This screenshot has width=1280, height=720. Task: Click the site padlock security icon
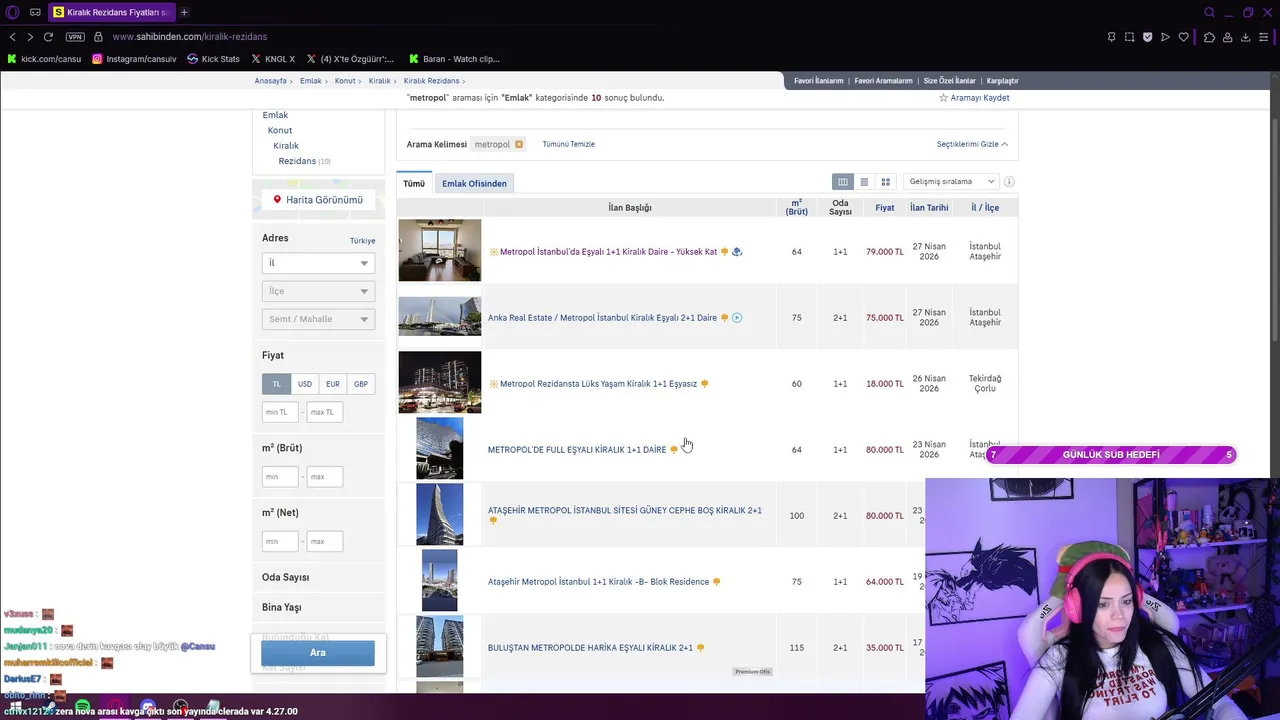(x=98, y=37)
